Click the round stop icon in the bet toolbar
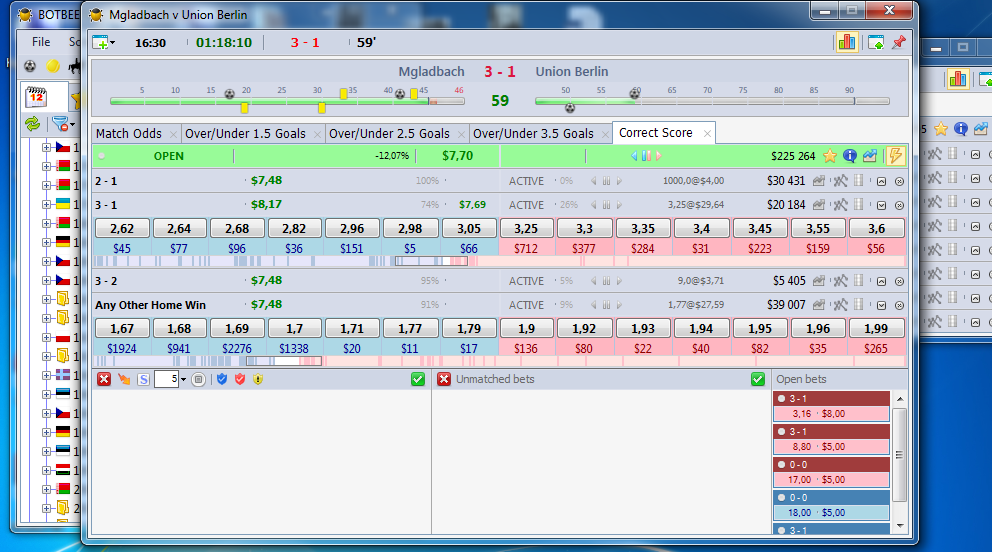 tap(199, 379)
